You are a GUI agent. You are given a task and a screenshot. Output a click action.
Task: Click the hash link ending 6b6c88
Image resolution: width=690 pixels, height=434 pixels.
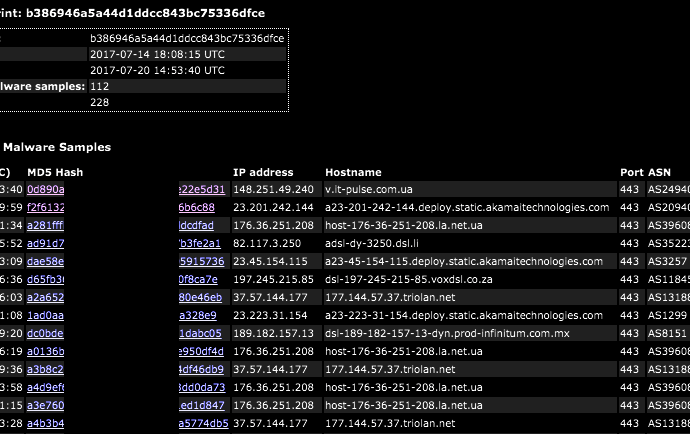197,207
